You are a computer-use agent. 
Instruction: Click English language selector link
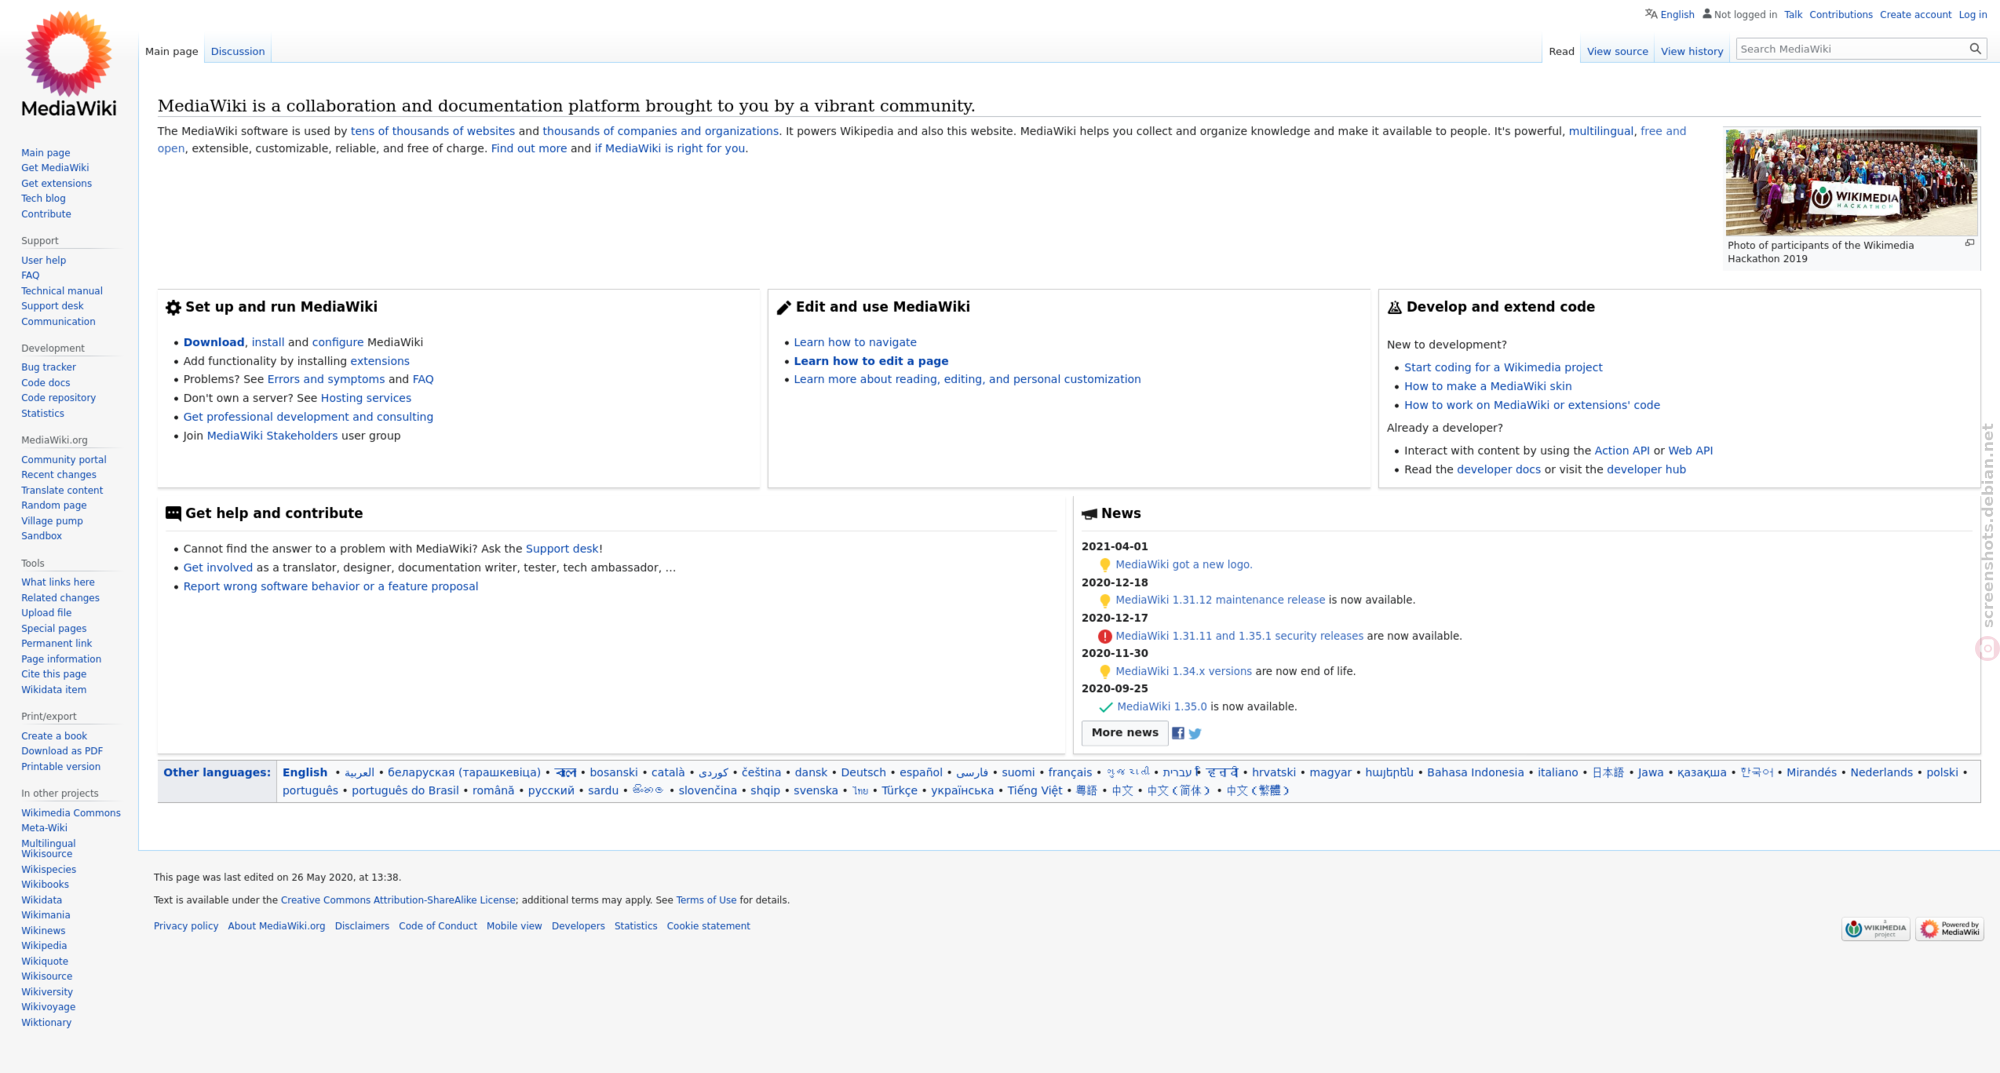click(1677, 14)
